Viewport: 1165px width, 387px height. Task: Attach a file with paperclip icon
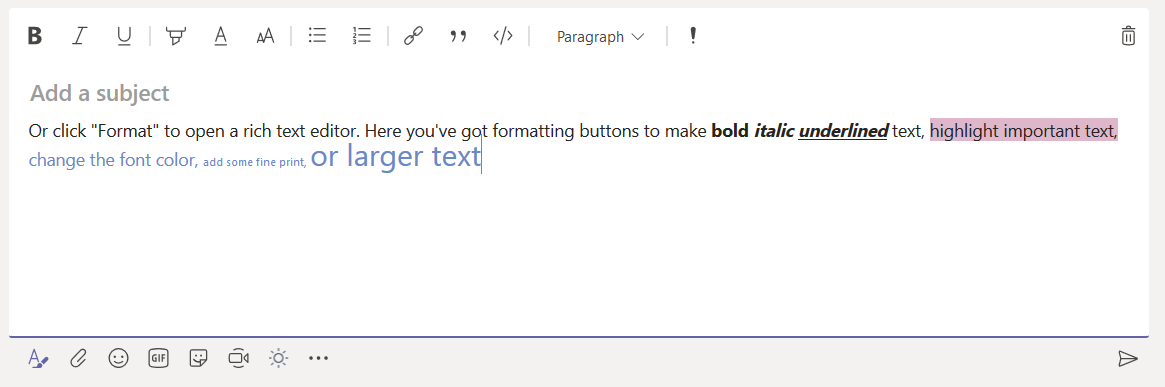pos(78,359)
